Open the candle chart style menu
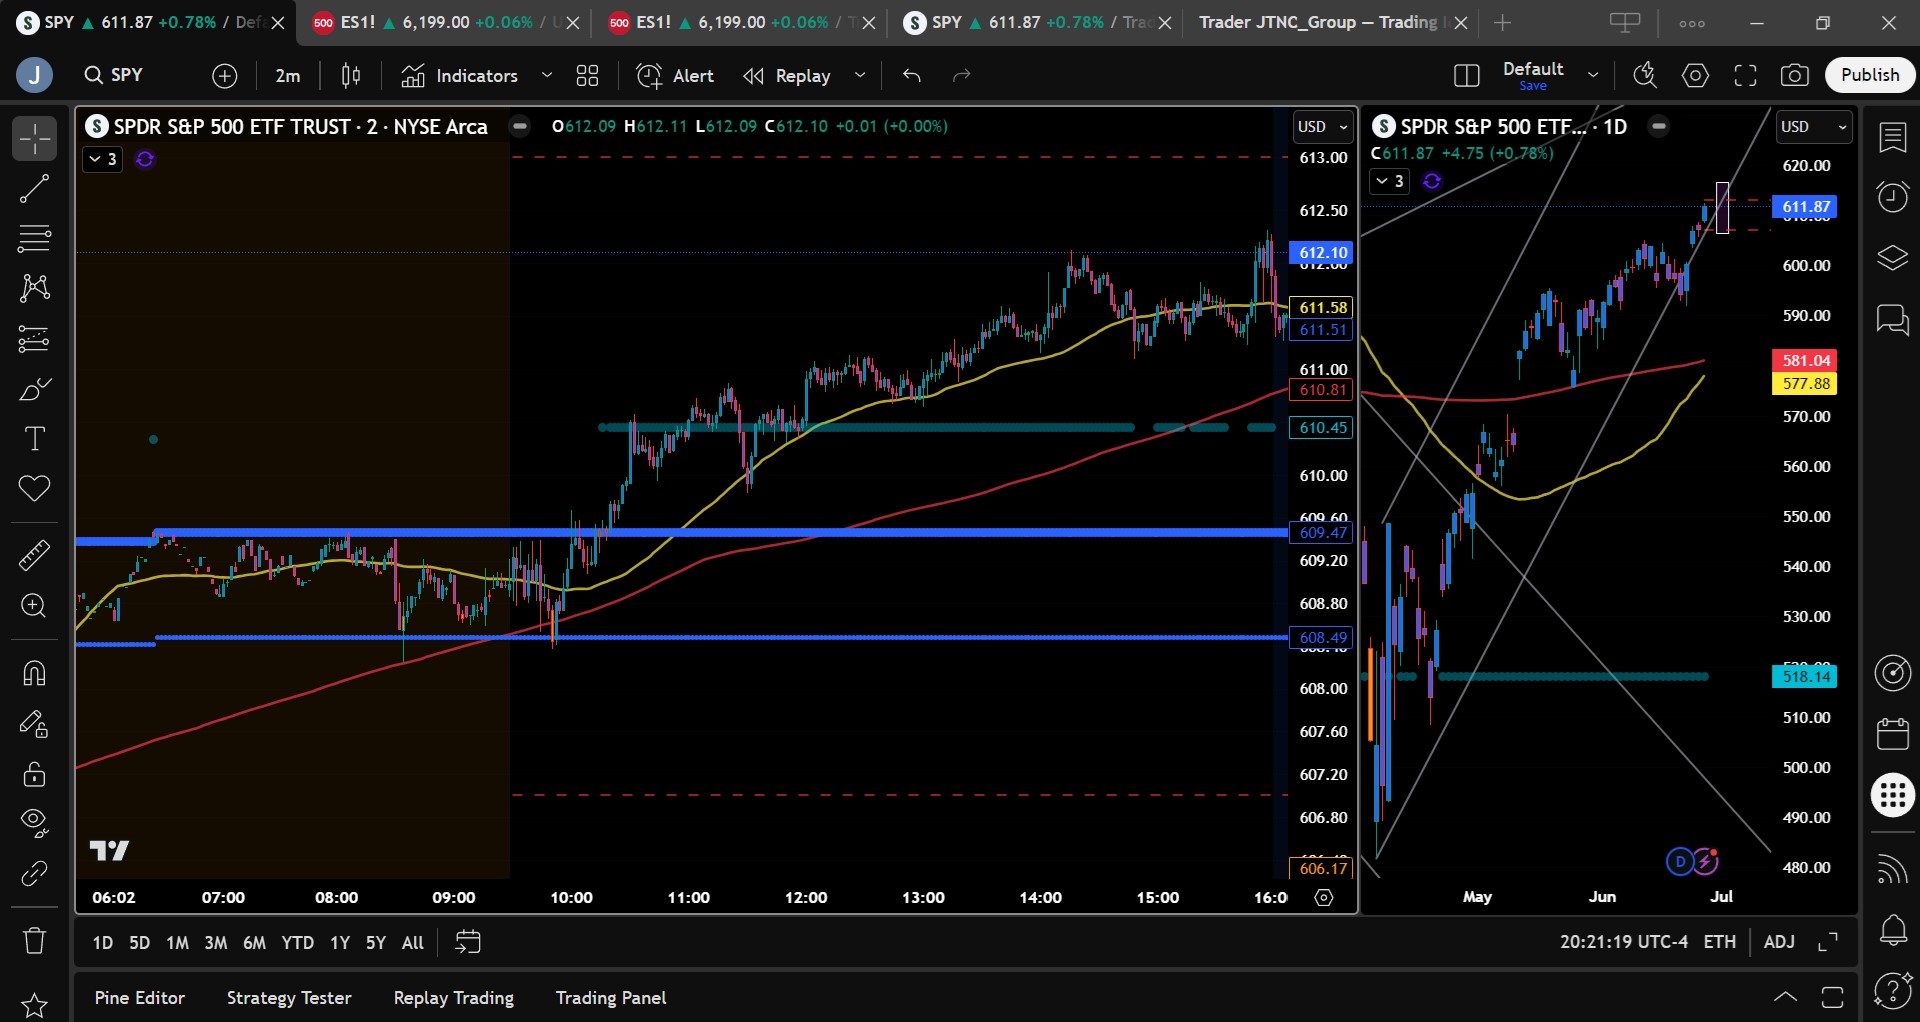This screenshot has width=1920, height=1022. tap(351, 75)
